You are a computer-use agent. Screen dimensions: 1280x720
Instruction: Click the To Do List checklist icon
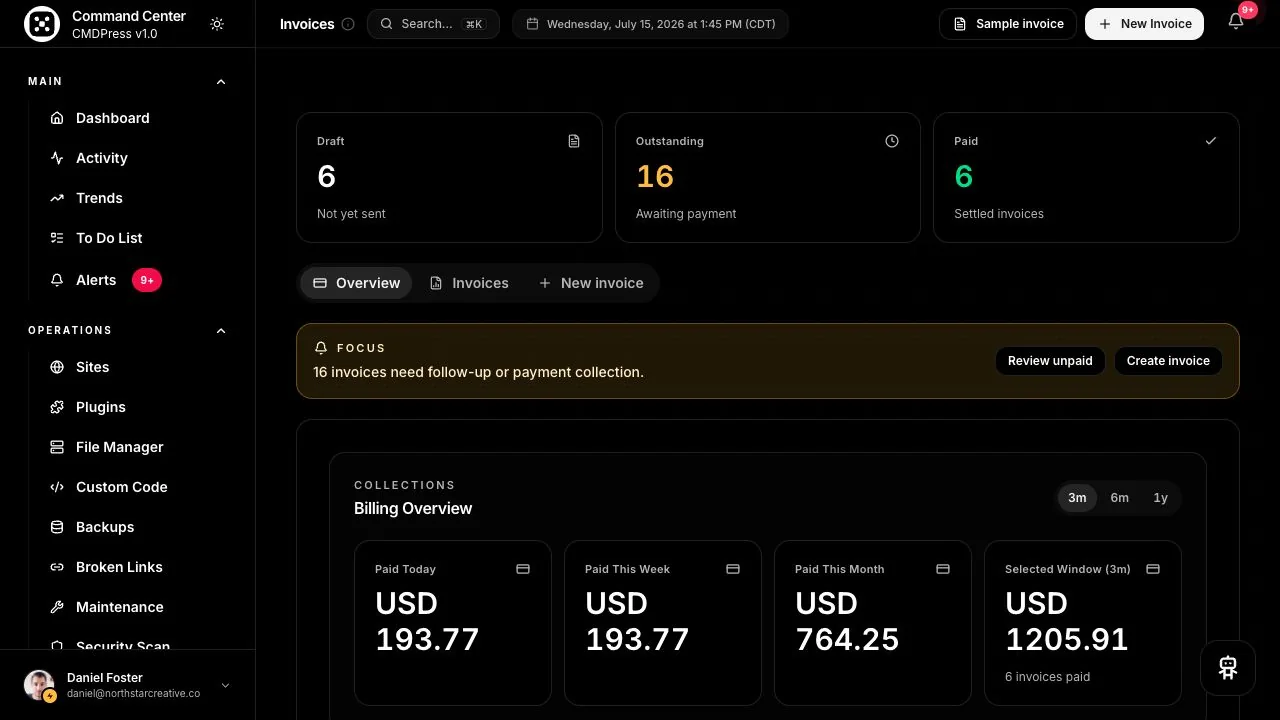click(57, 238)
